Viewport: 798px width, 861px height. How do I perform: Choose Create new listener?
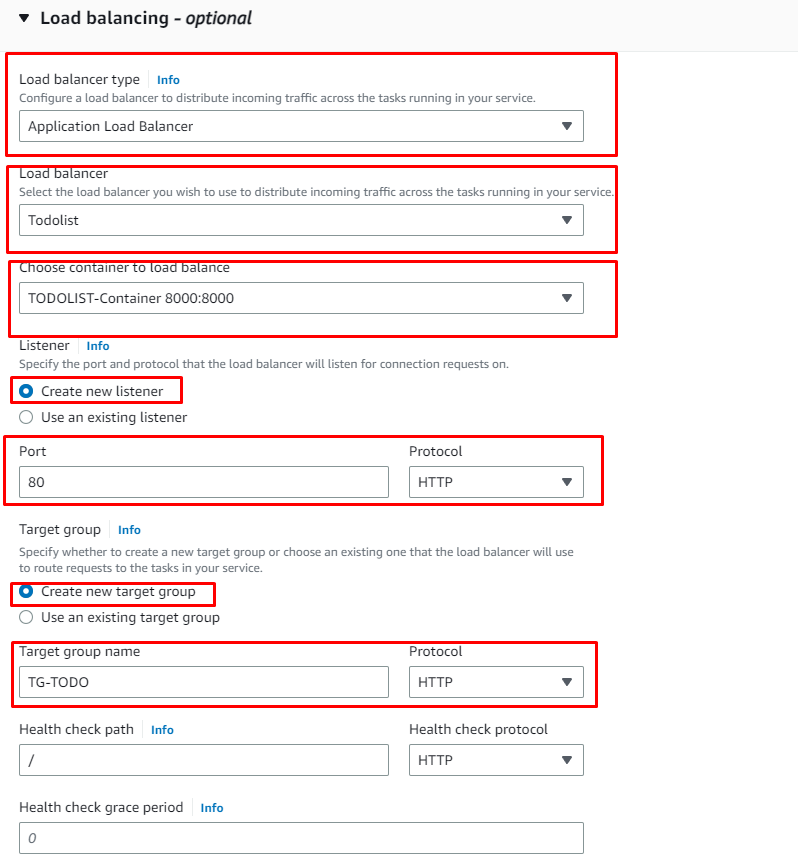24,390
